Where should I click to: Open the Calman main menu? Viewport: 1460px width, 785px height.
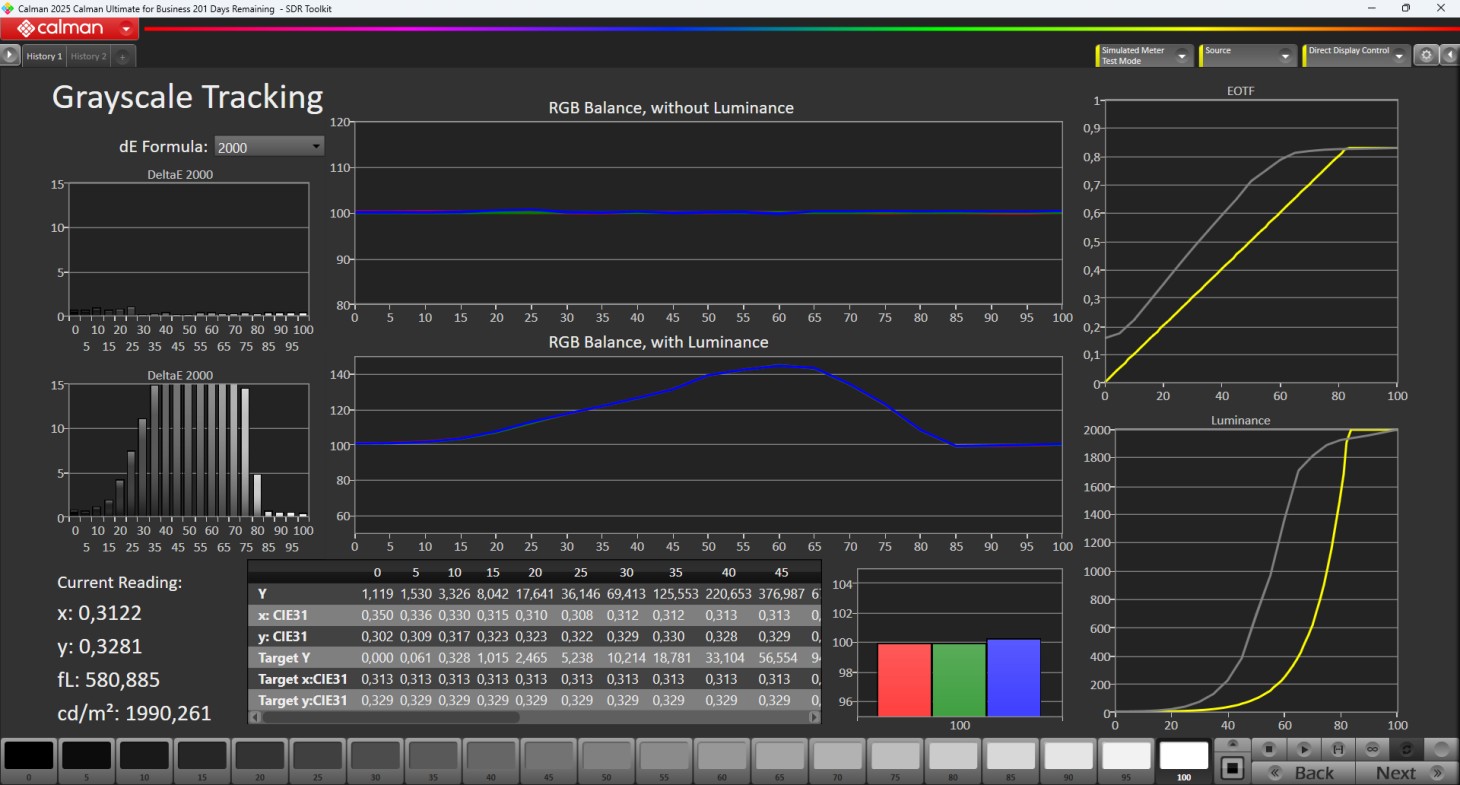pos(69,29)
